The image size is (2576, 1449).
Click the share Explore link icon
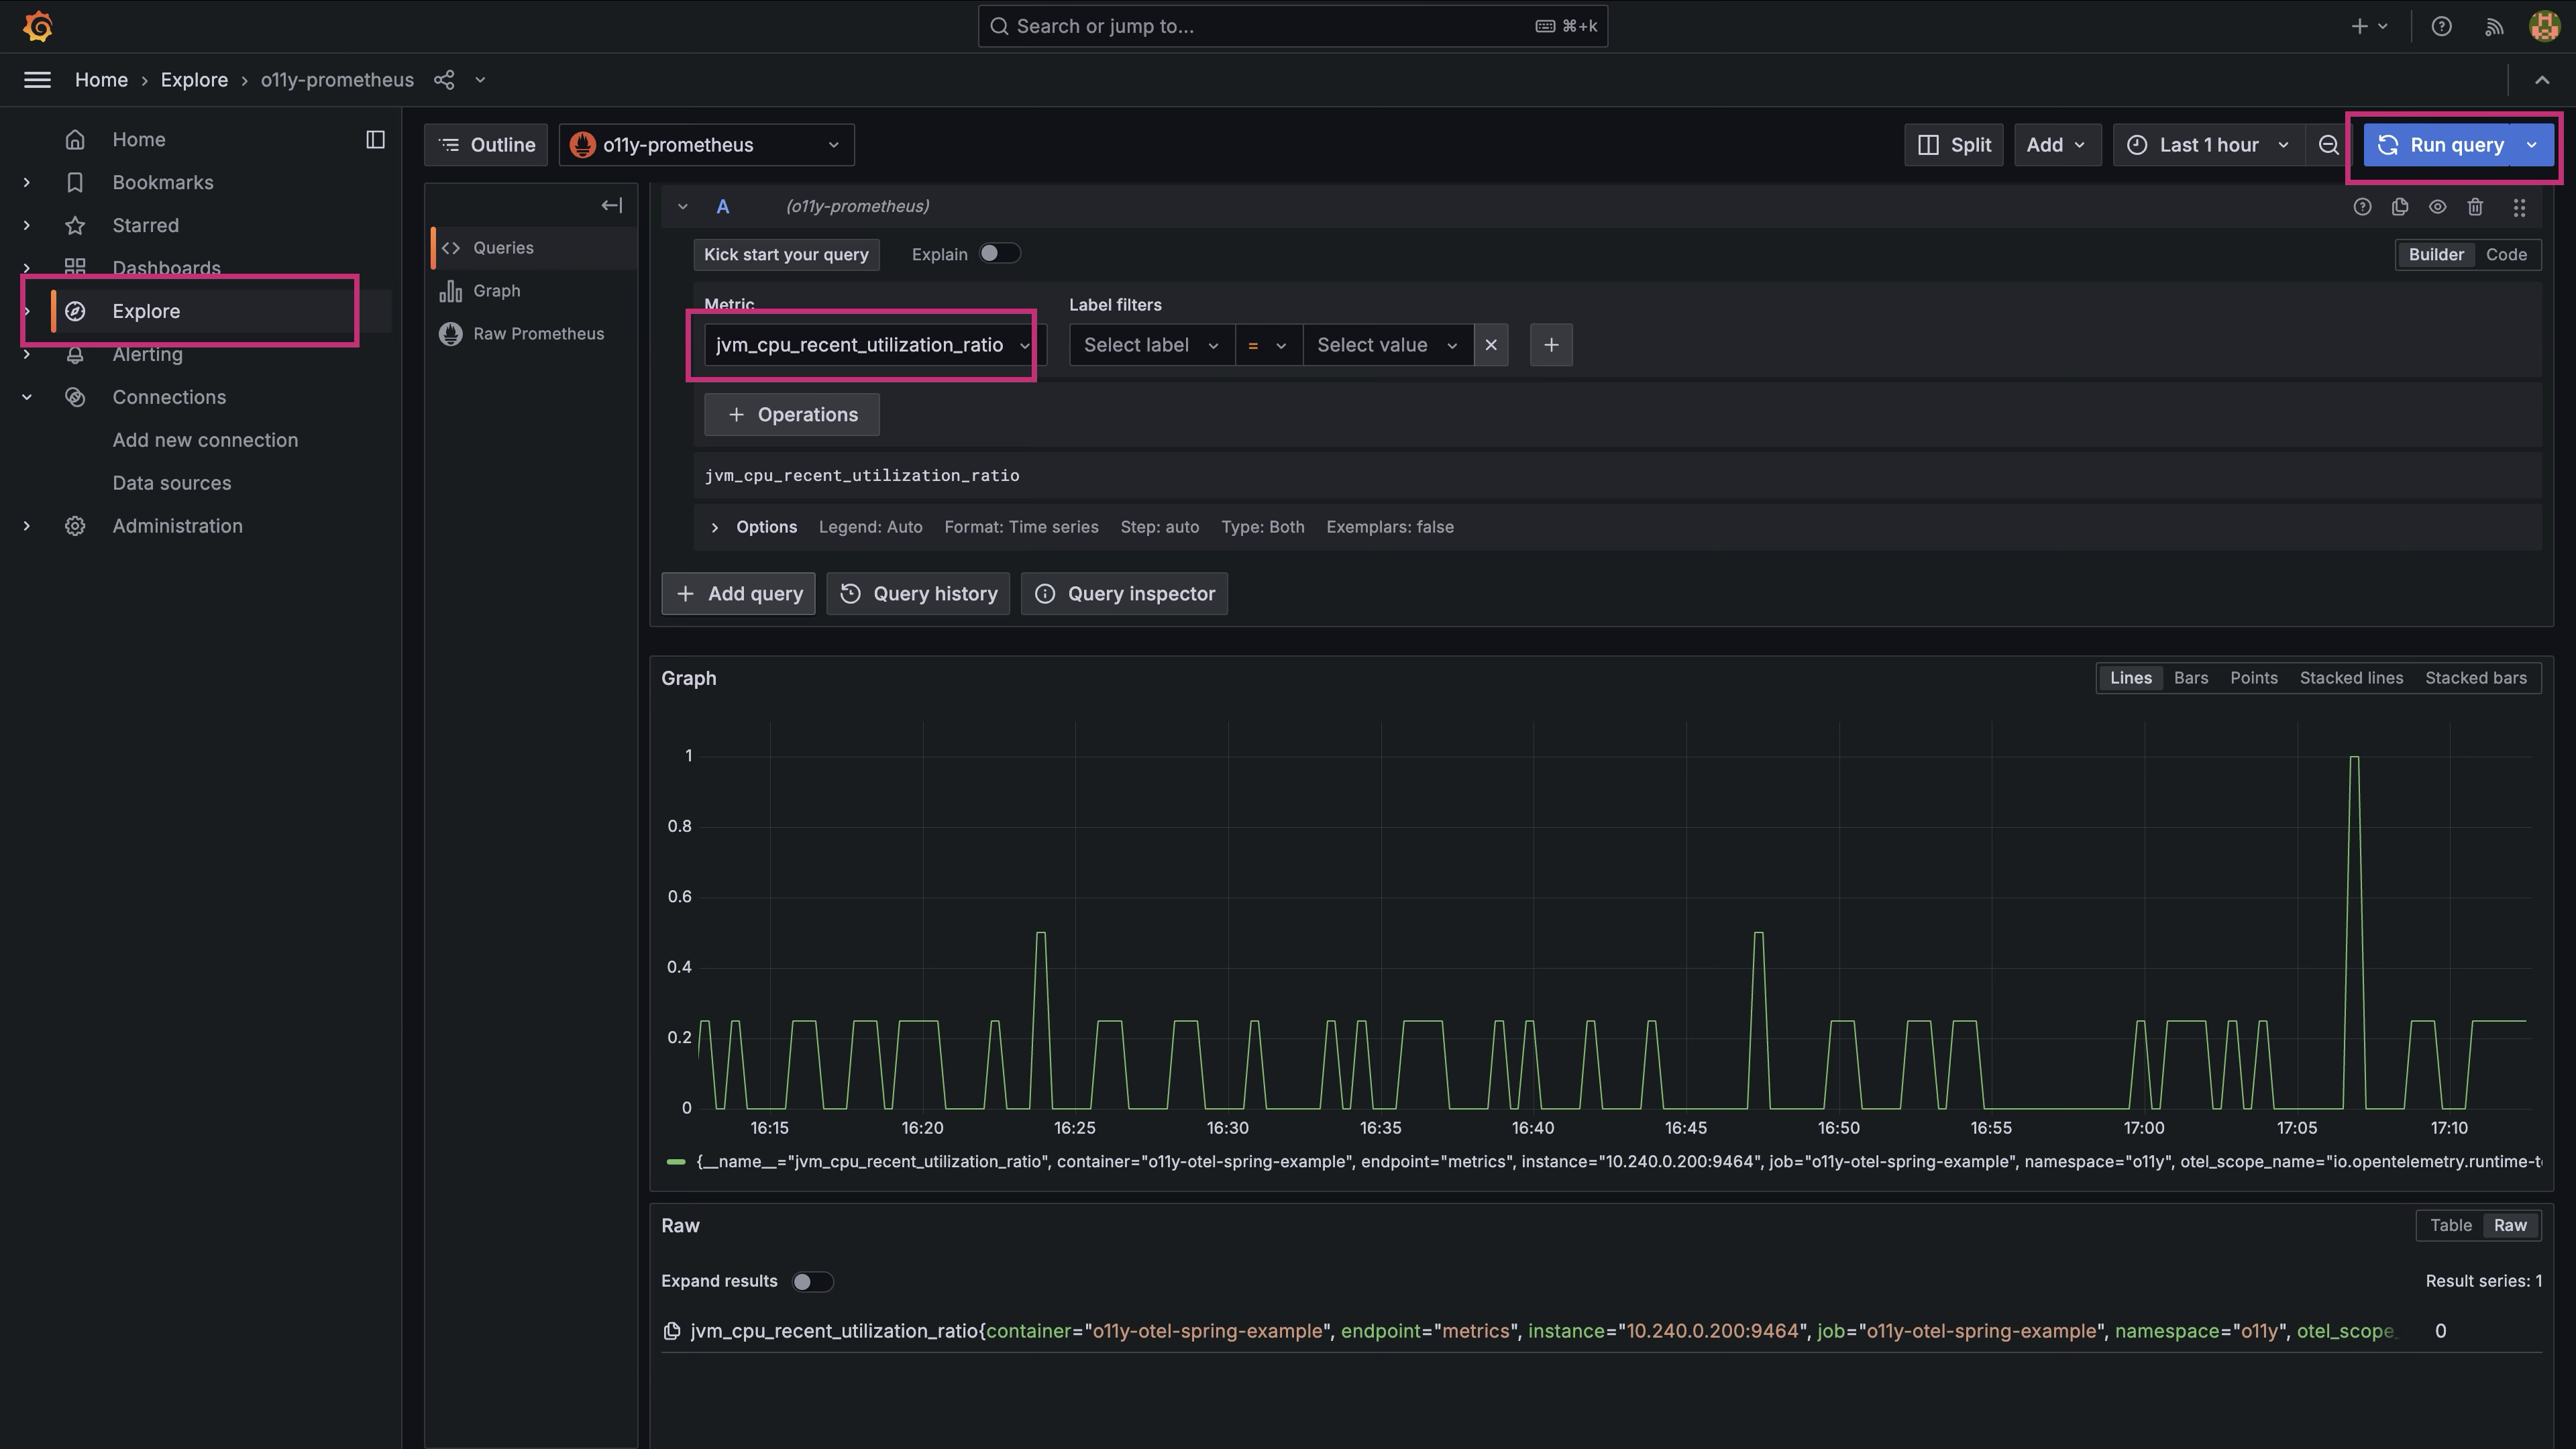pyautogui.click(x=444, y=80)
